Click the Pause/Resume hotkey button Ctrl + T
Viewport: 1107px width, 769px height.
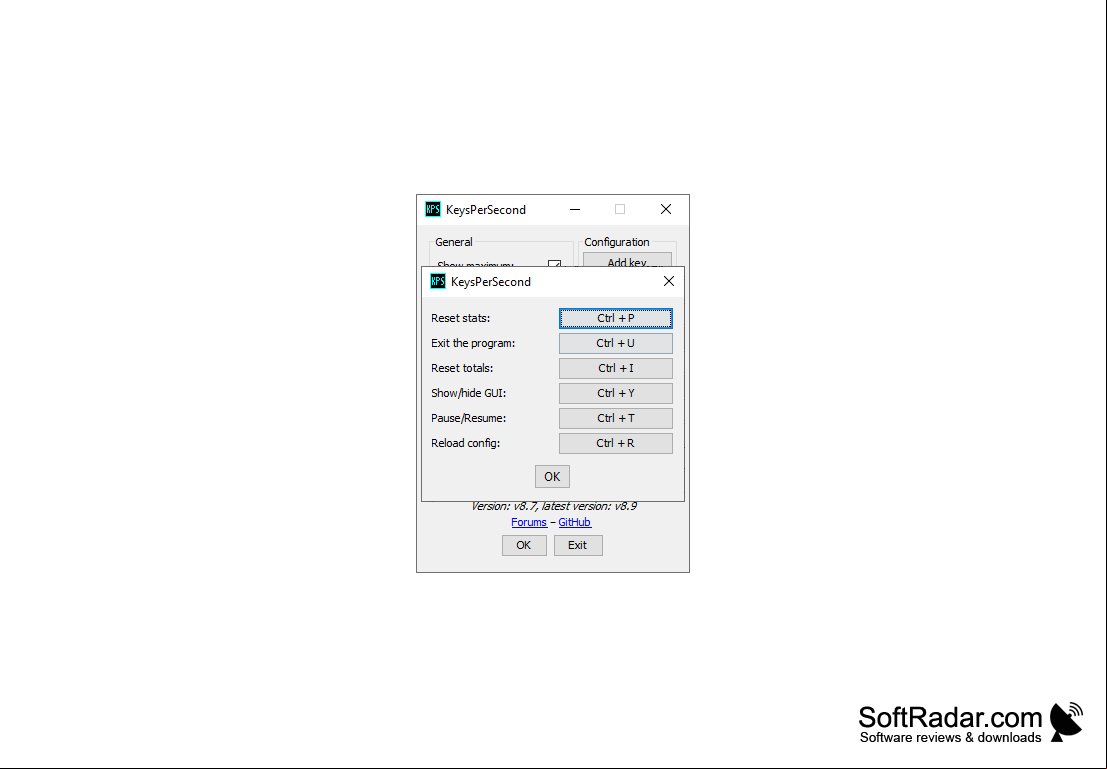click(x=616, y=419)
